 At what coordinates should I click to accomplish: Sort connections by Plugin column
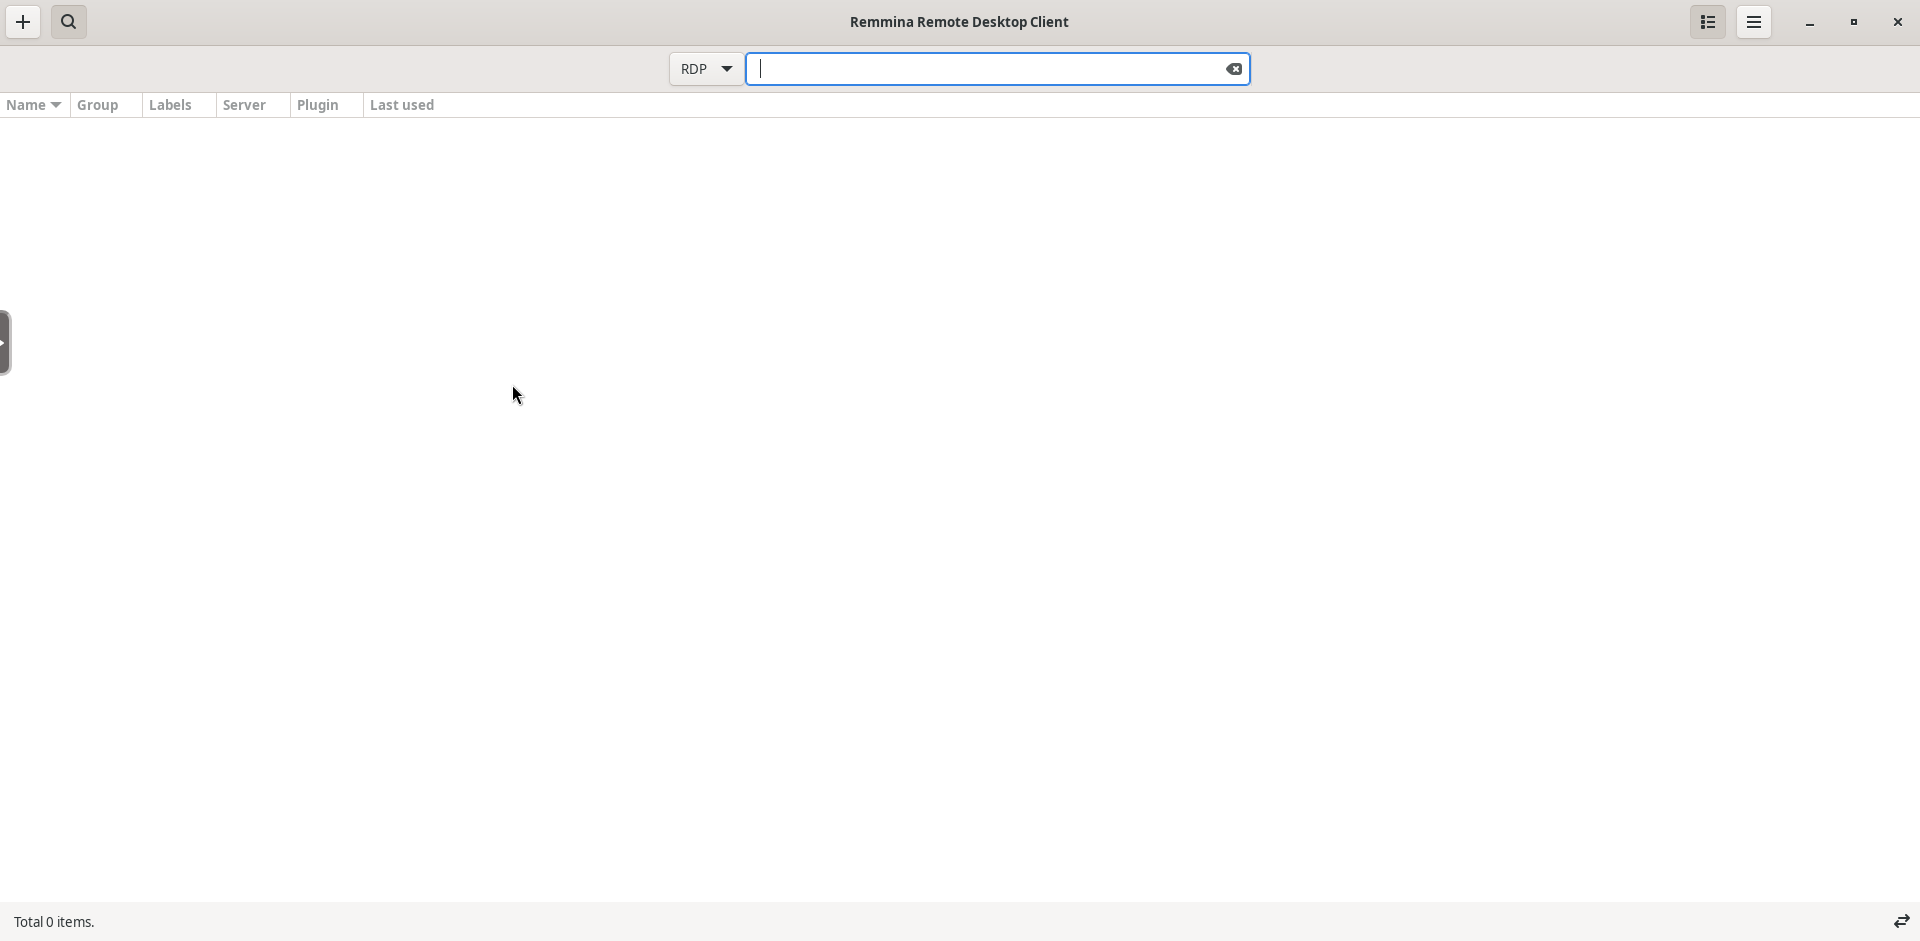(x=327, y=105)
